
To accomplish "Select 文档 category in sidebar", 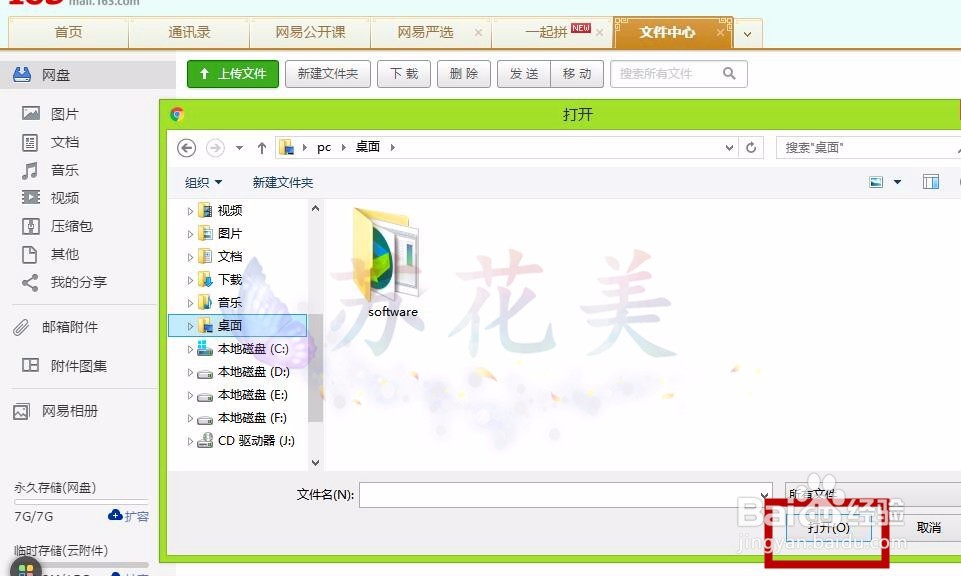I will coord(64,142).
